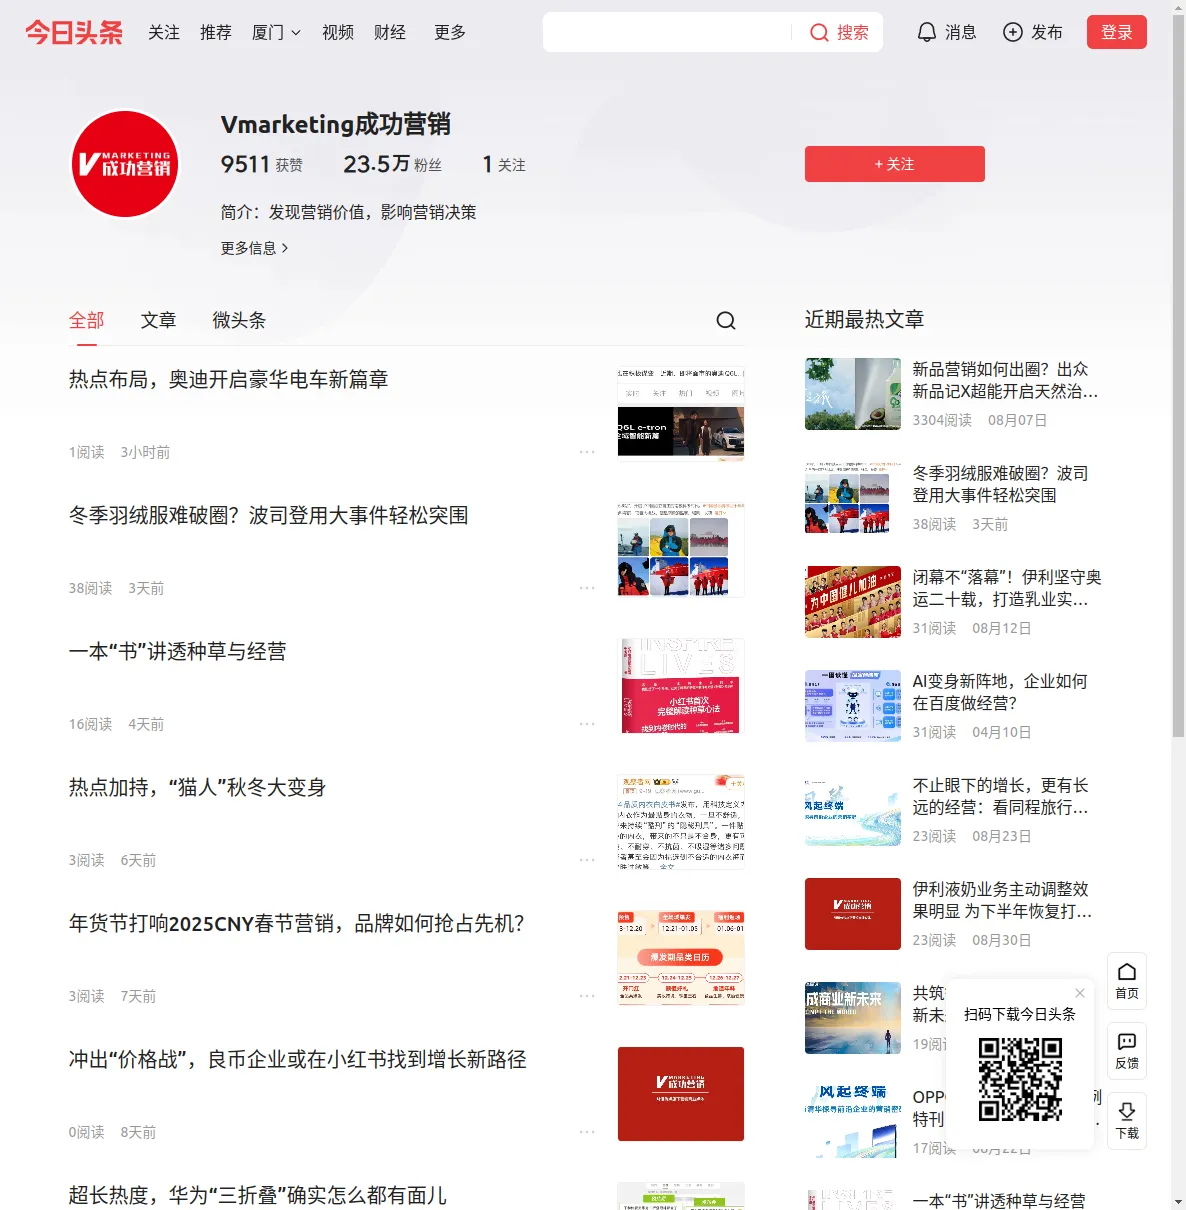Click red Vmarketing thumbnail of 价格战 article
The width and height of the screenshot is (1186, 1210).
[x=681, y=1094]
